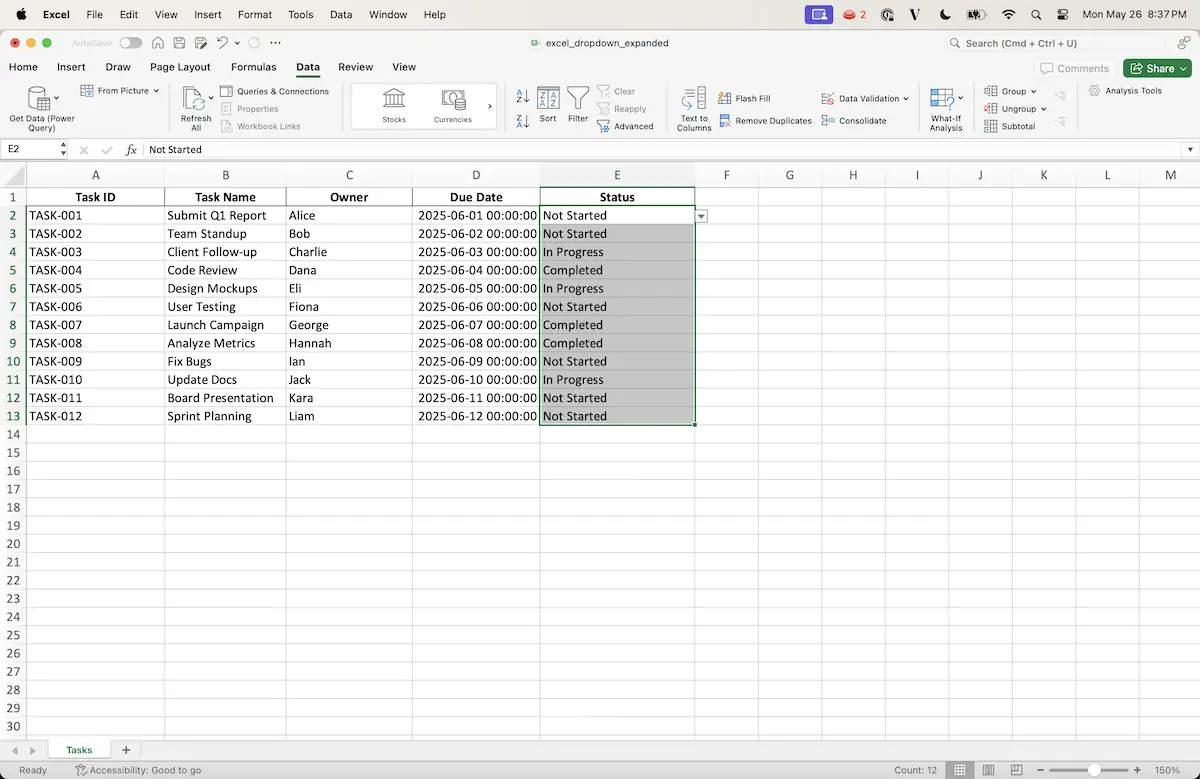Image resolution: width=1200 pixels, height=779 pixels.
Task: Toggle the AutoSave switch
Action: [x=130, y=43]
